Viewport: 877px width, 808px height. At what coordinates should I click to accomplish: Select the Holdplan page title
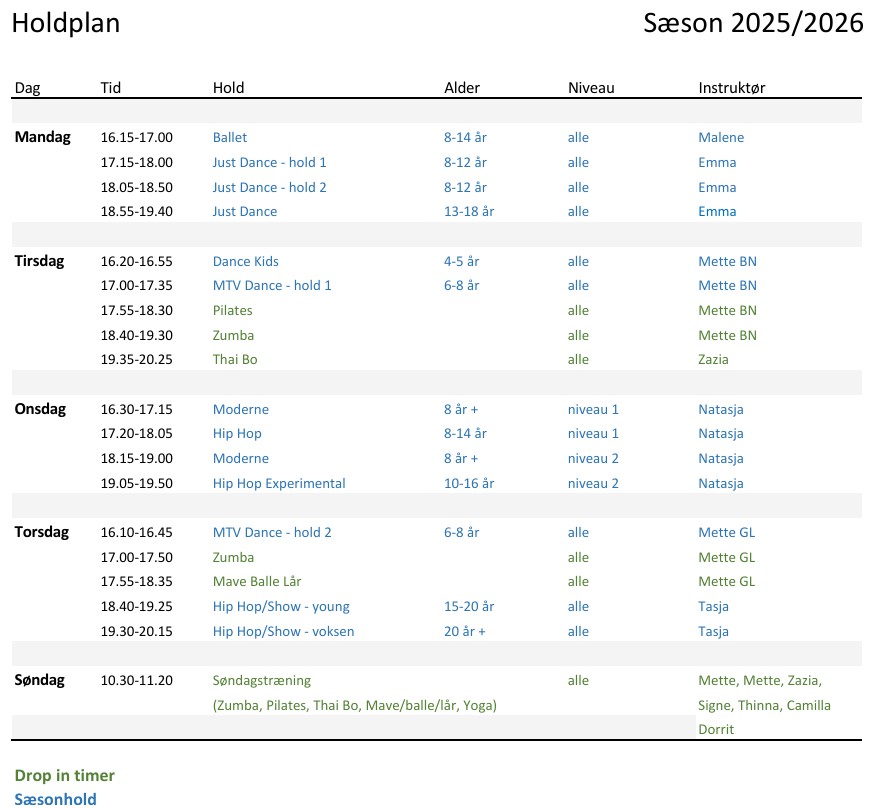coord(65,23)
